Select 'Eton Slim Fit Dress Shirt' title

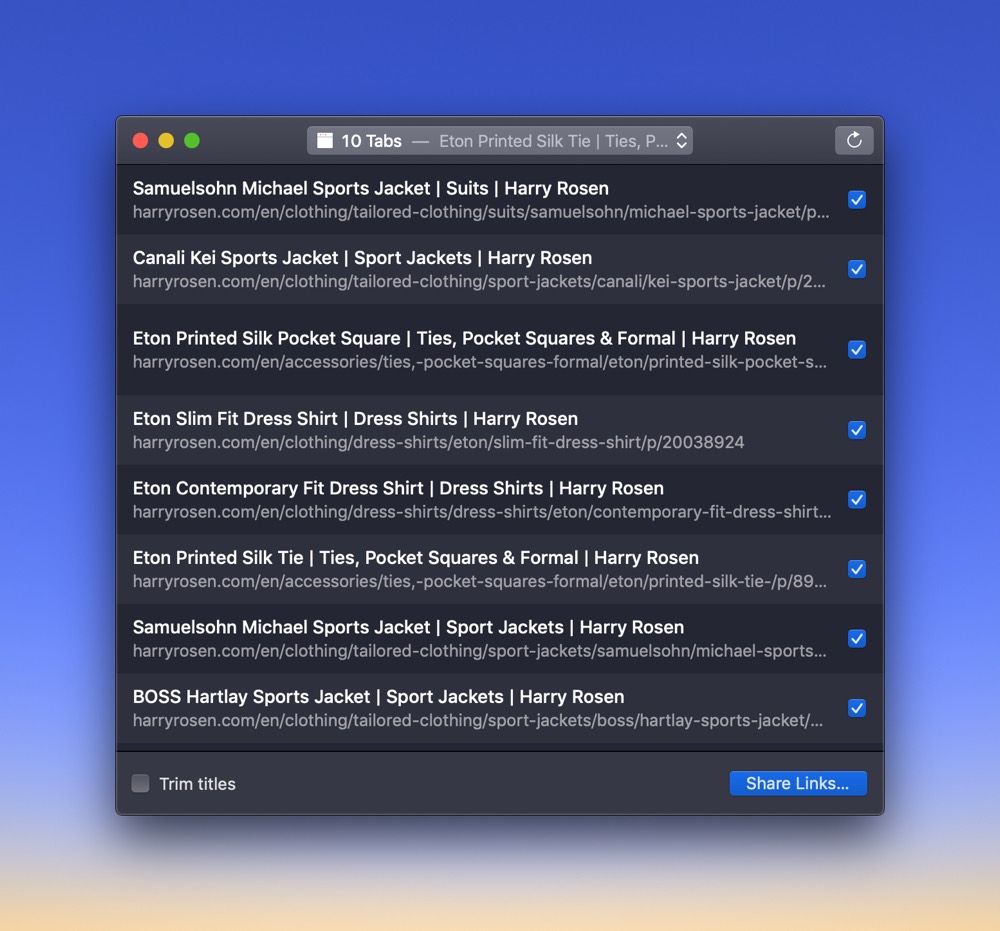click(x=355, y=419)
